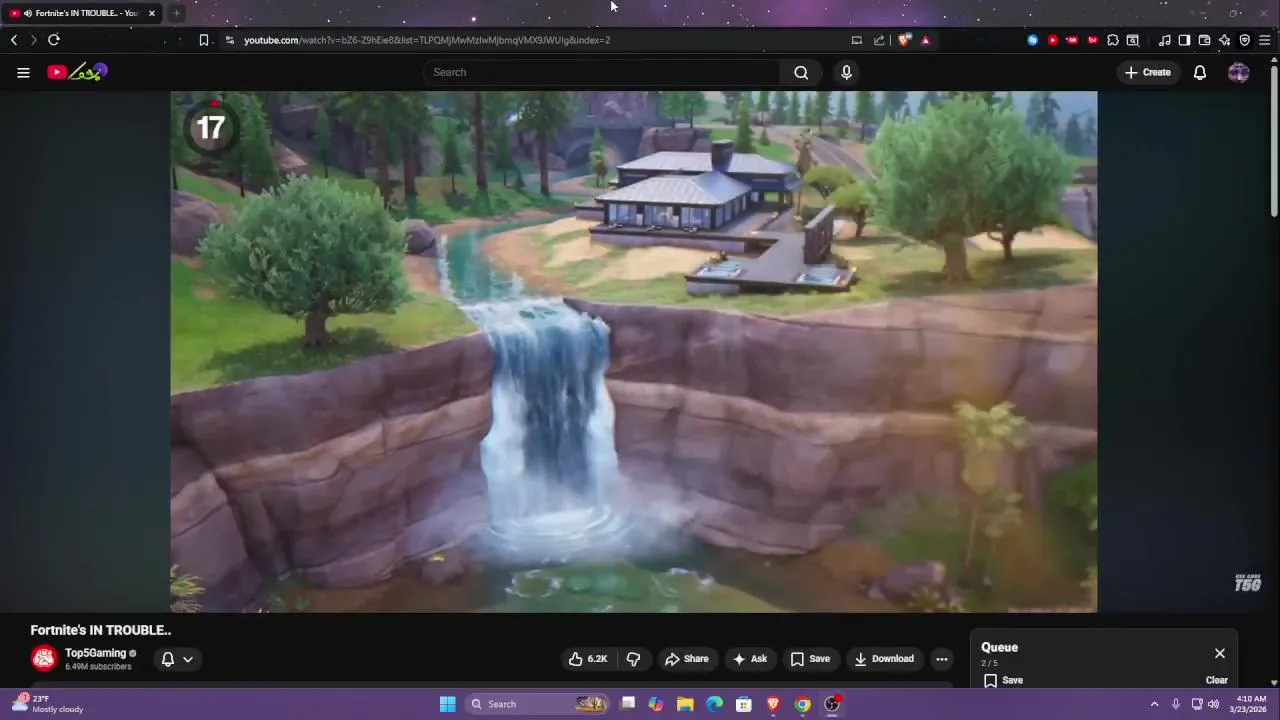Show hidden system tray icons
Image resolution: width=1280 pixels, height=720 pixels.
pyautogui.click(x=1154, y=704)
